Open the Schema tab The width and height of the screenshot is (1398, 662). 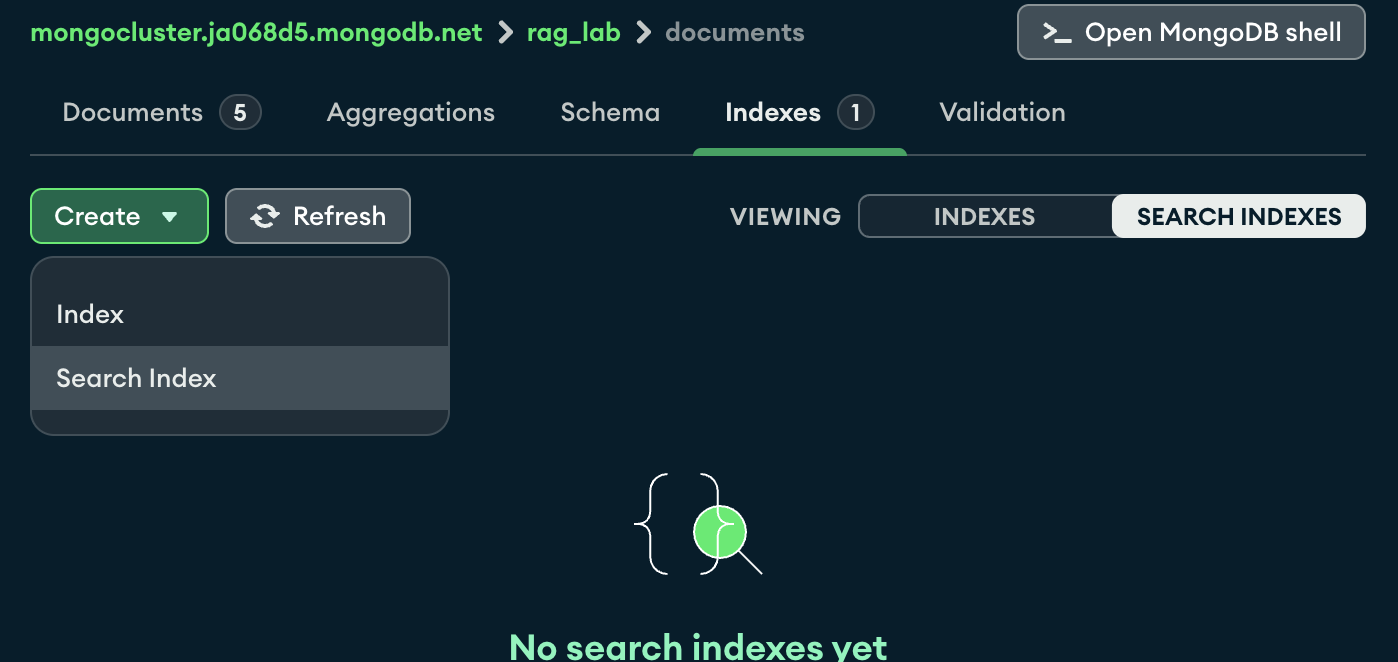tap(610, 112)
